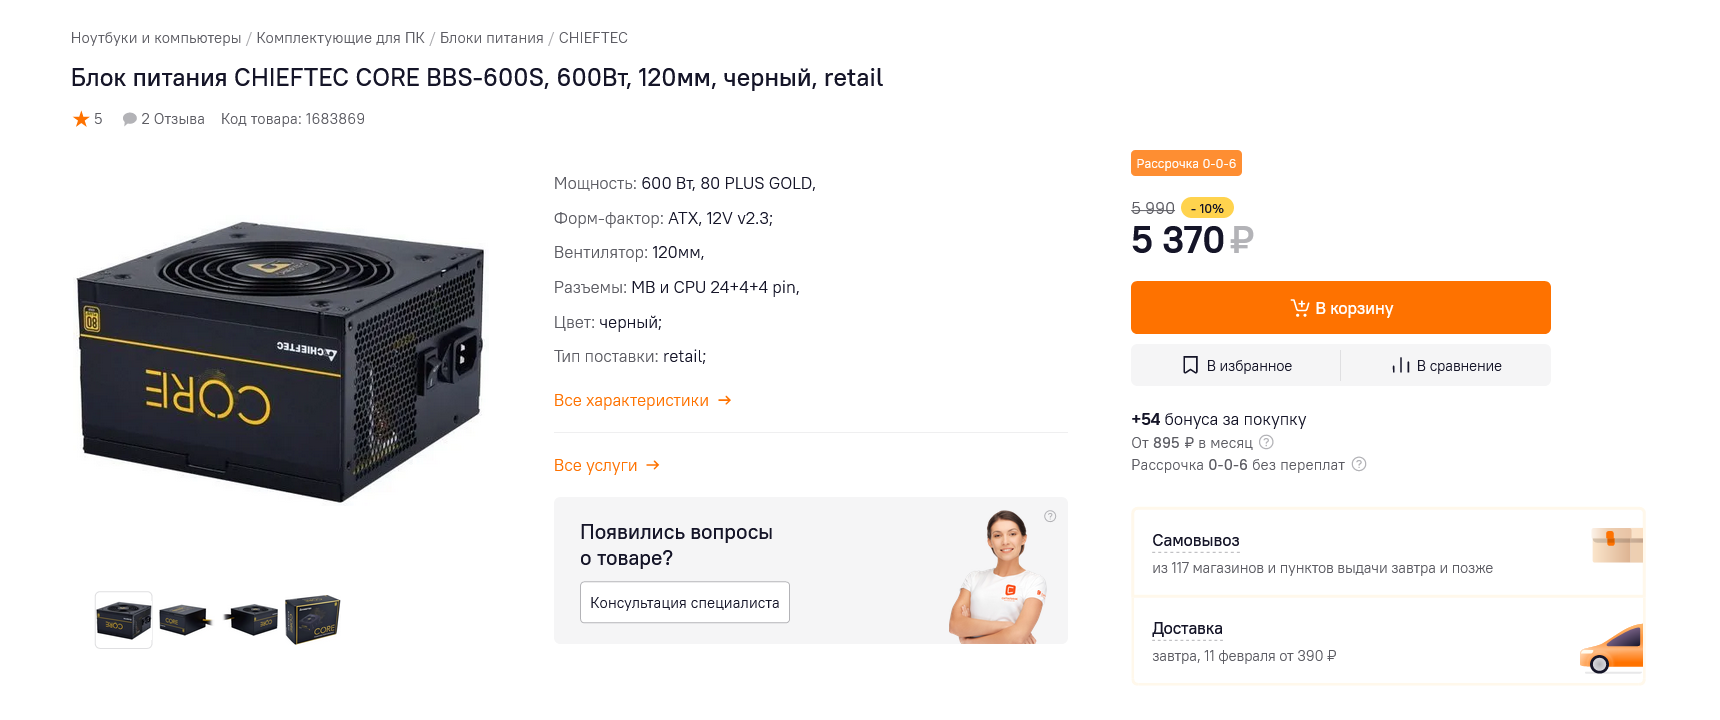Select the second power supply thumbnail

click(x=184, y=620)
